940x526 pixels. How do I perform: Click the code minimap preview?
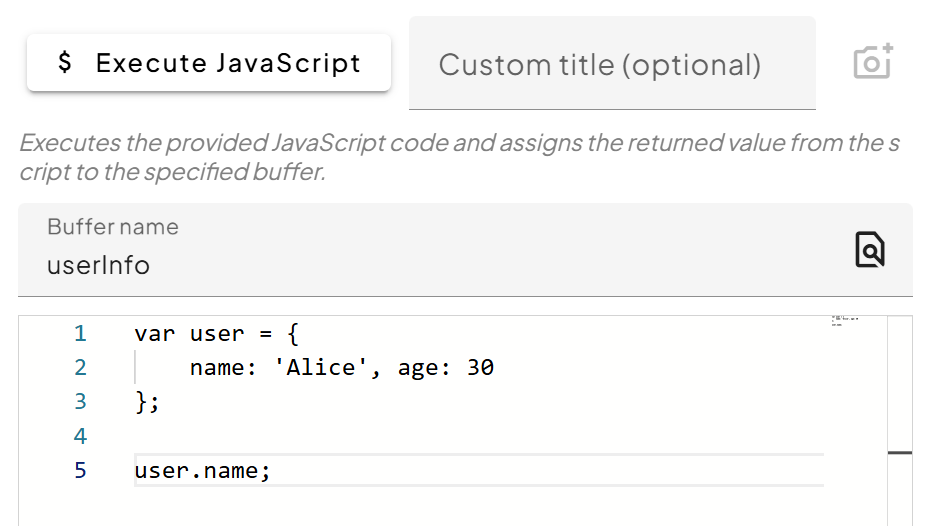845,320
